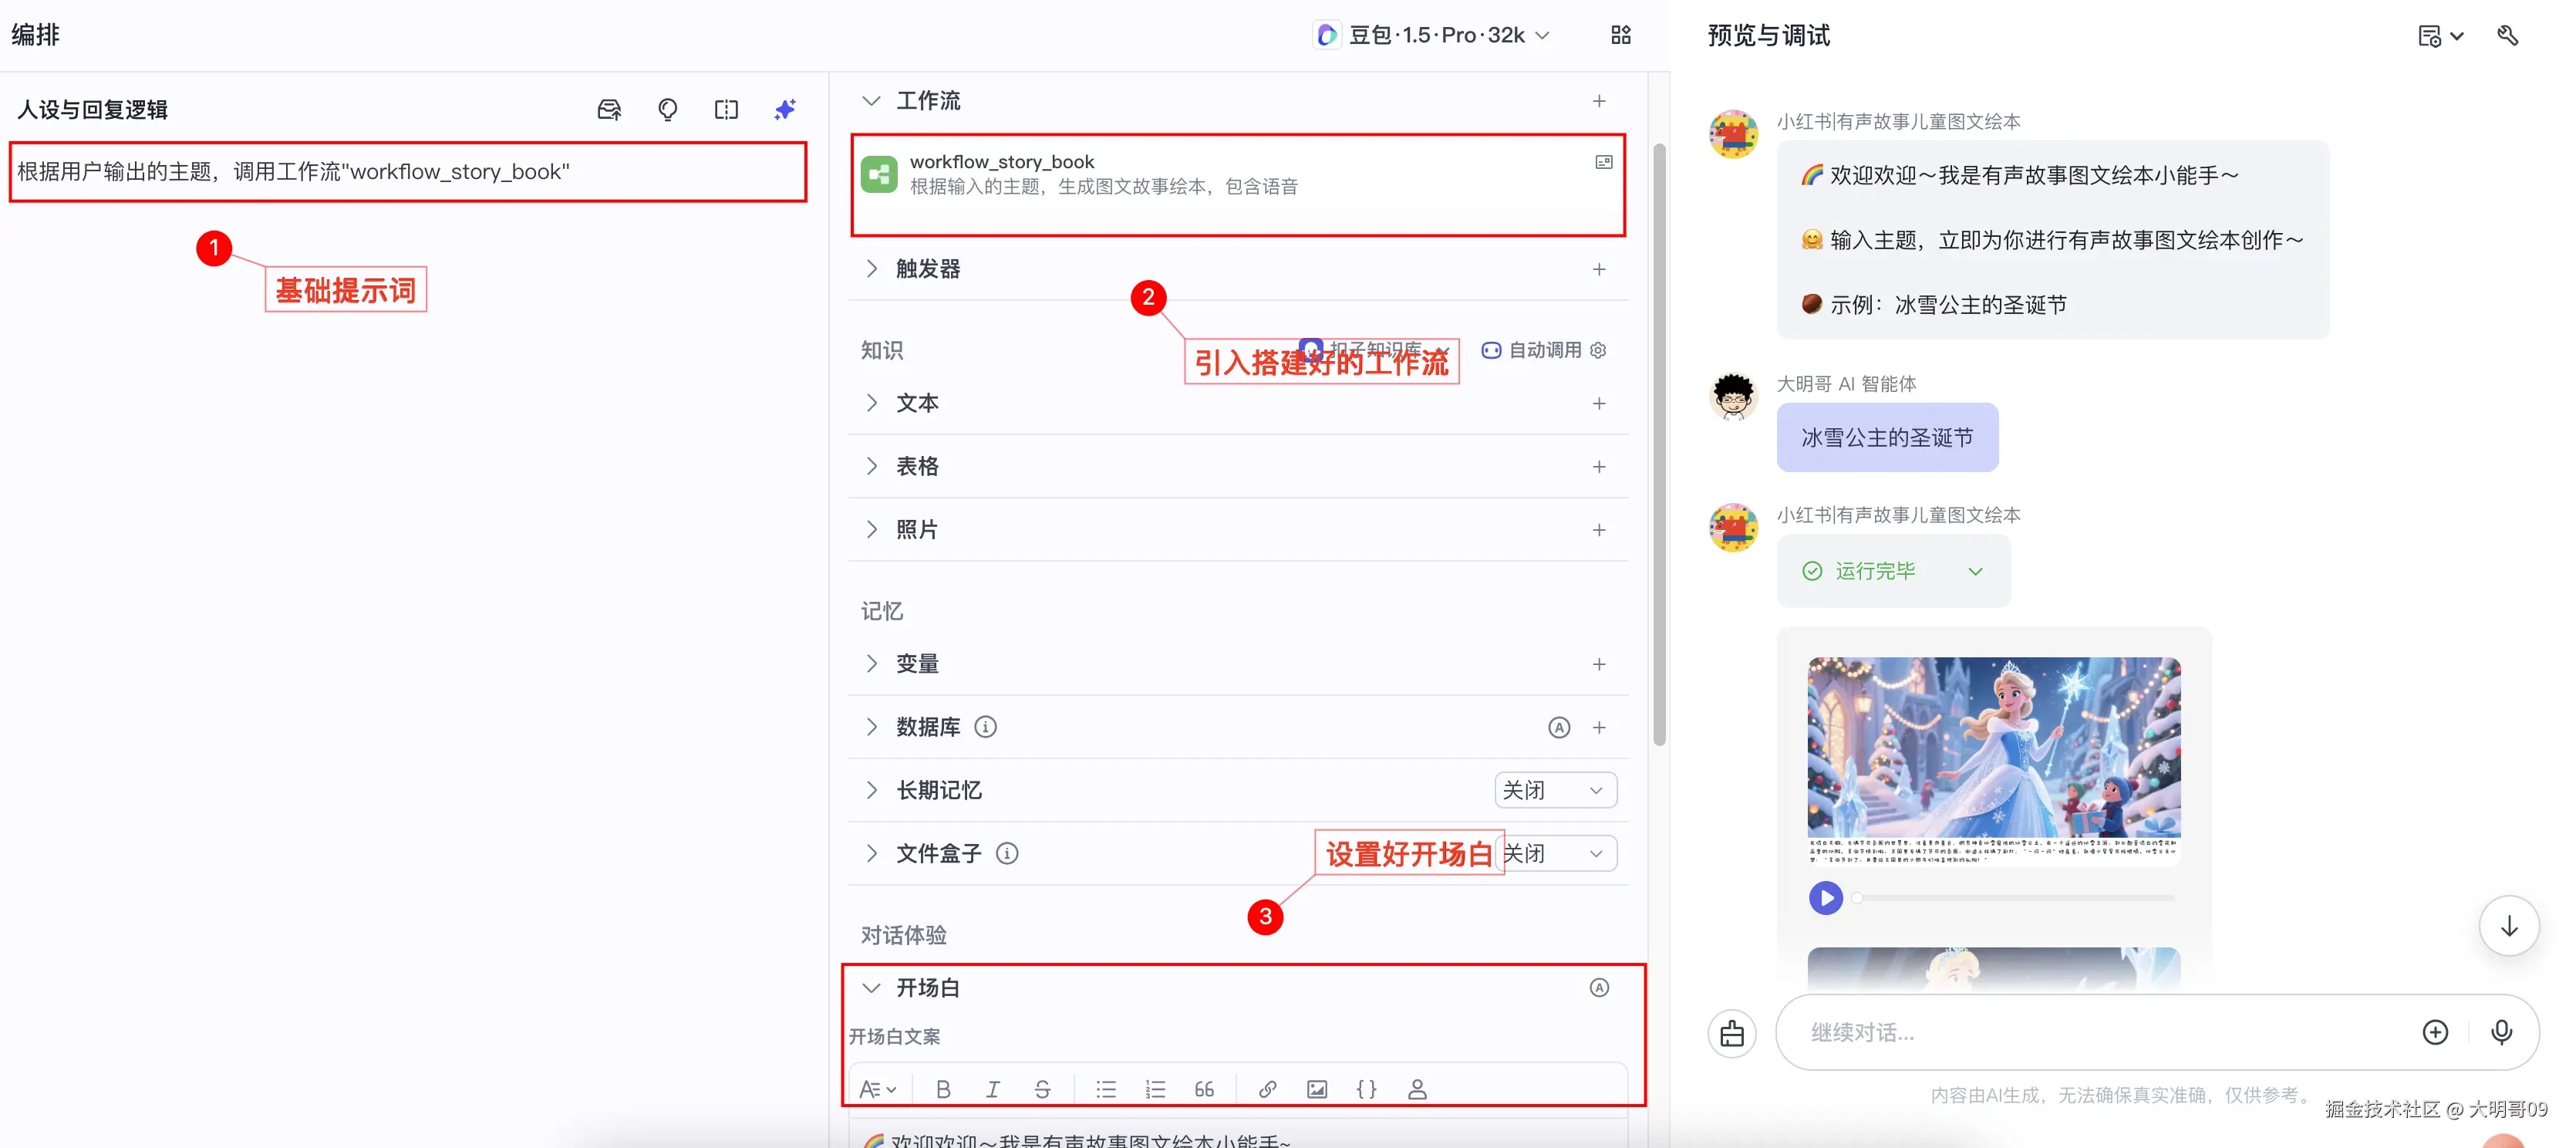Play the story audio under first image
2576x1148 pixels.
coord(1825,897)
